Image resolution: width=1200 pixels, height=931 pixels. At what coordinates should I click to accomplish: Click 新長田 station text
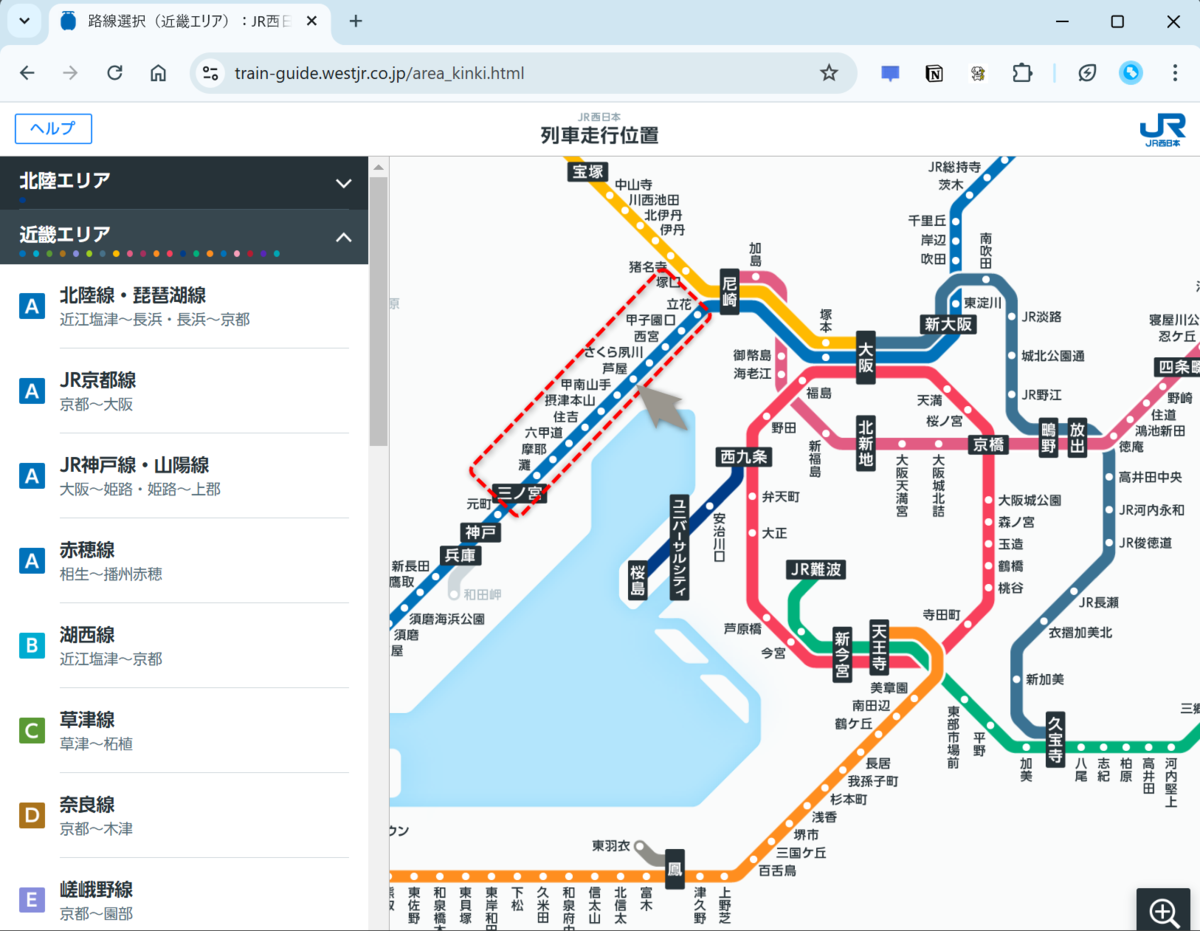(x=410, y=565)
